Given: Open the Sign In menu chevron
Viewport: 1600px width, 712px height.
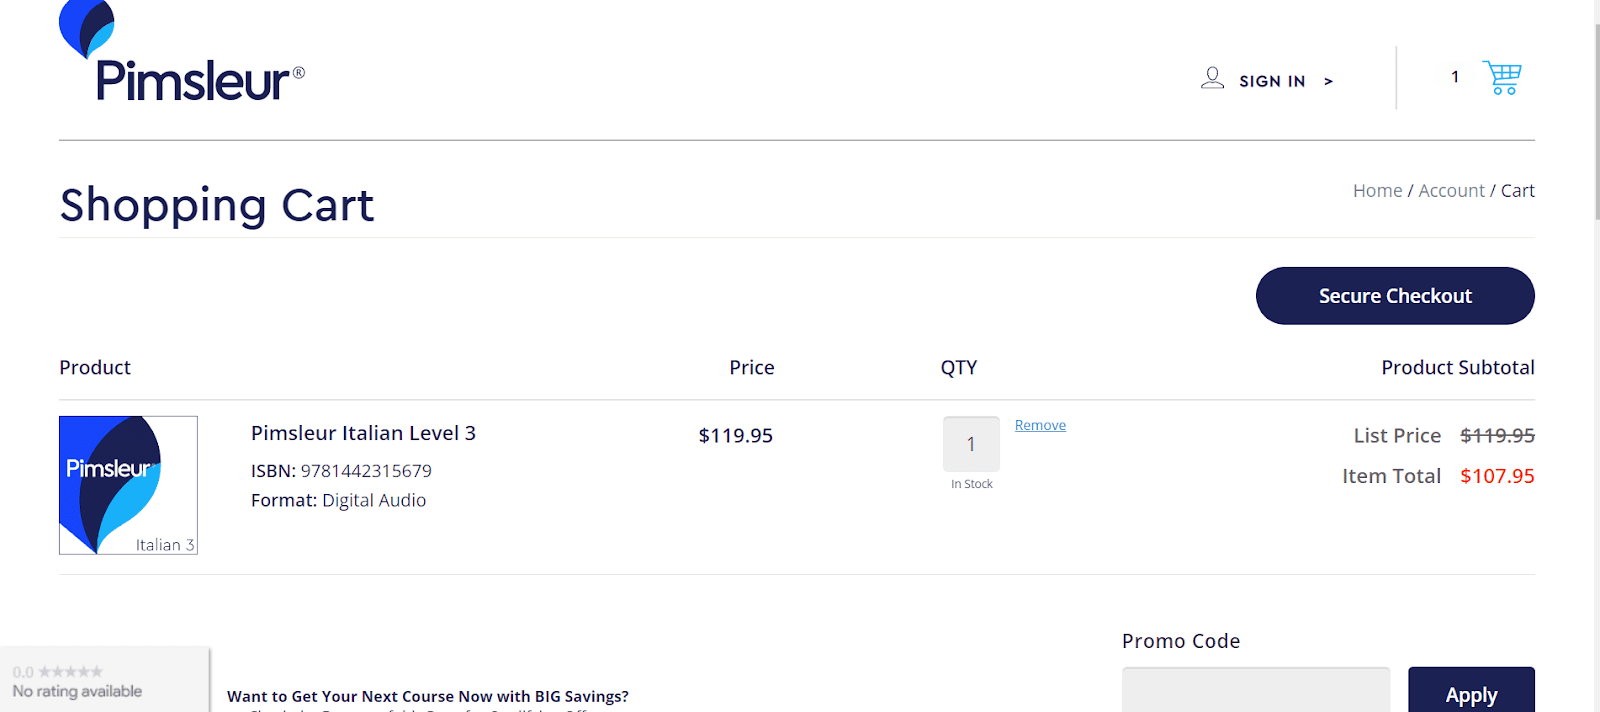Looking at the screenshot, I should click(x=1329, y=81).
